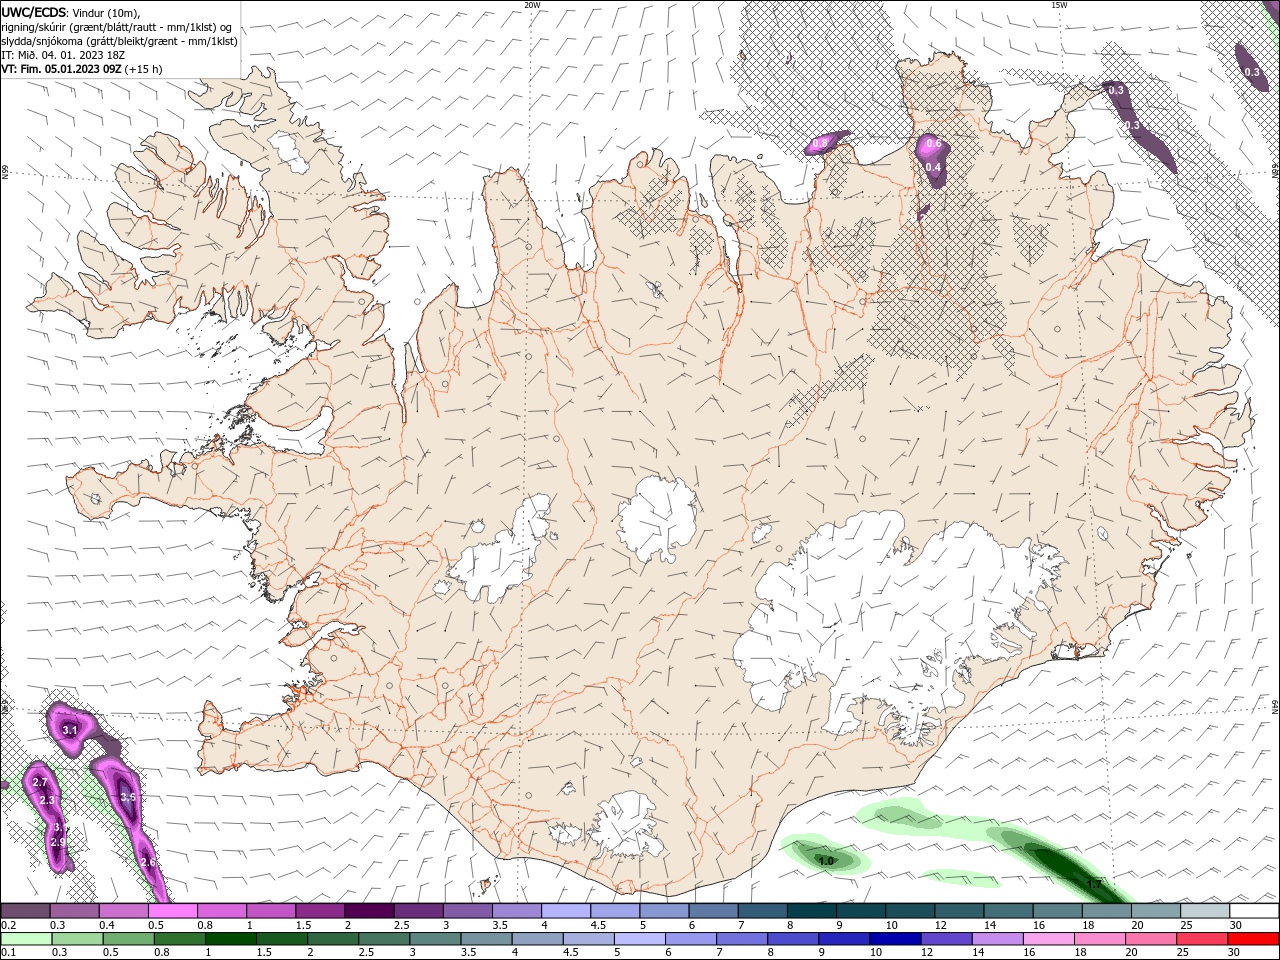The height and width of the screenshot is (960, 1280).
Task: Select the violet rain swatch between 12 and 14
Action: point(945,939)
